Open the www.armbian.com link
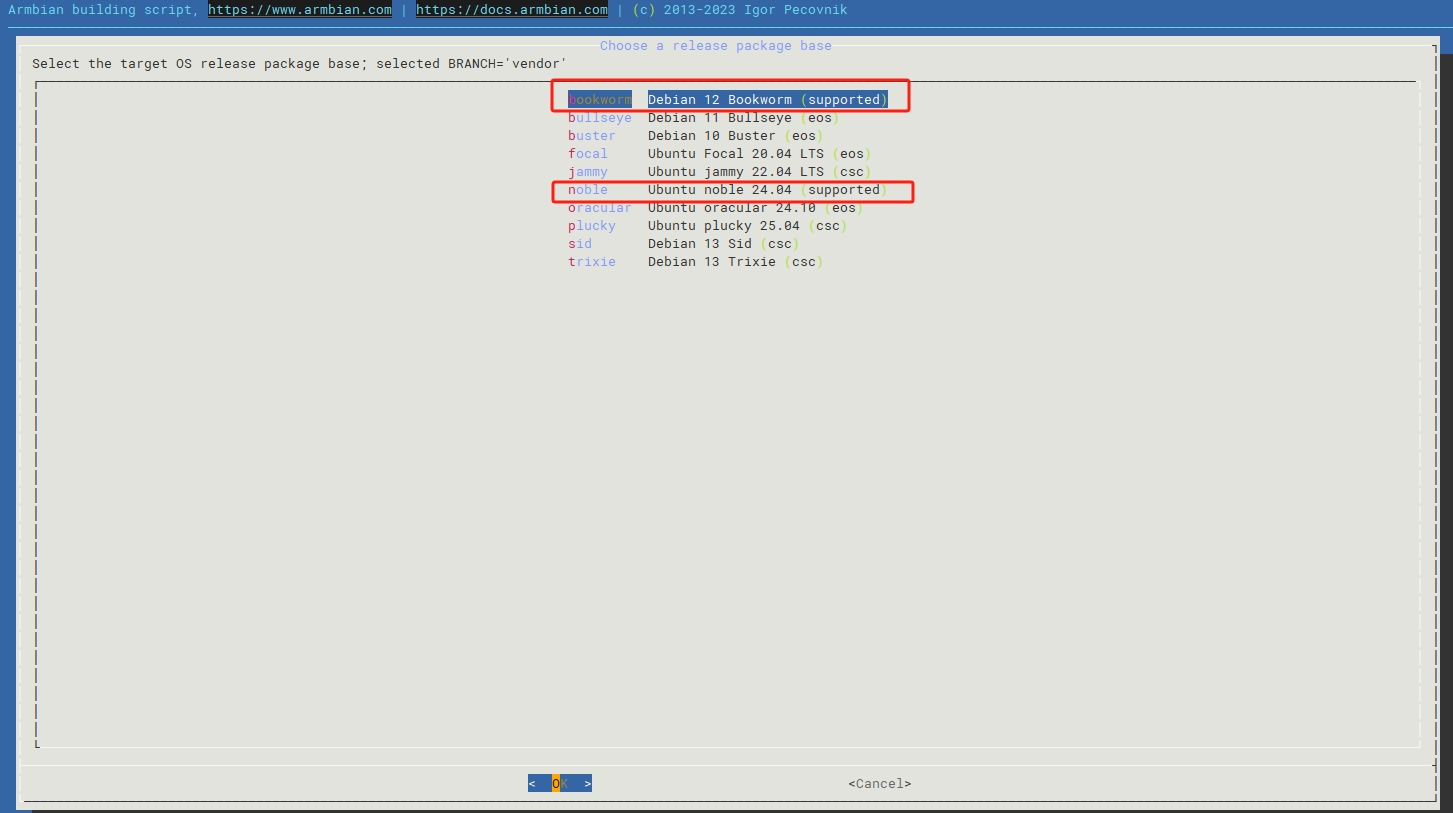This screenshot has height=813, width=1453. click(x=300, y=10)
